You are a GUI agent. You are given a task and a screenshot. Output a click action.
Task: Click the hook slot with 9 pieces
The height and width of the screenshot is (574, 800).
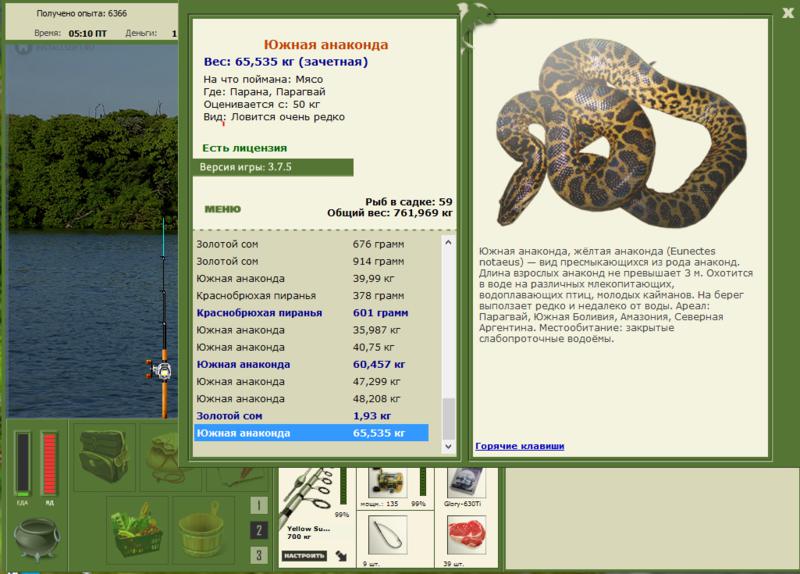(387, 535)
